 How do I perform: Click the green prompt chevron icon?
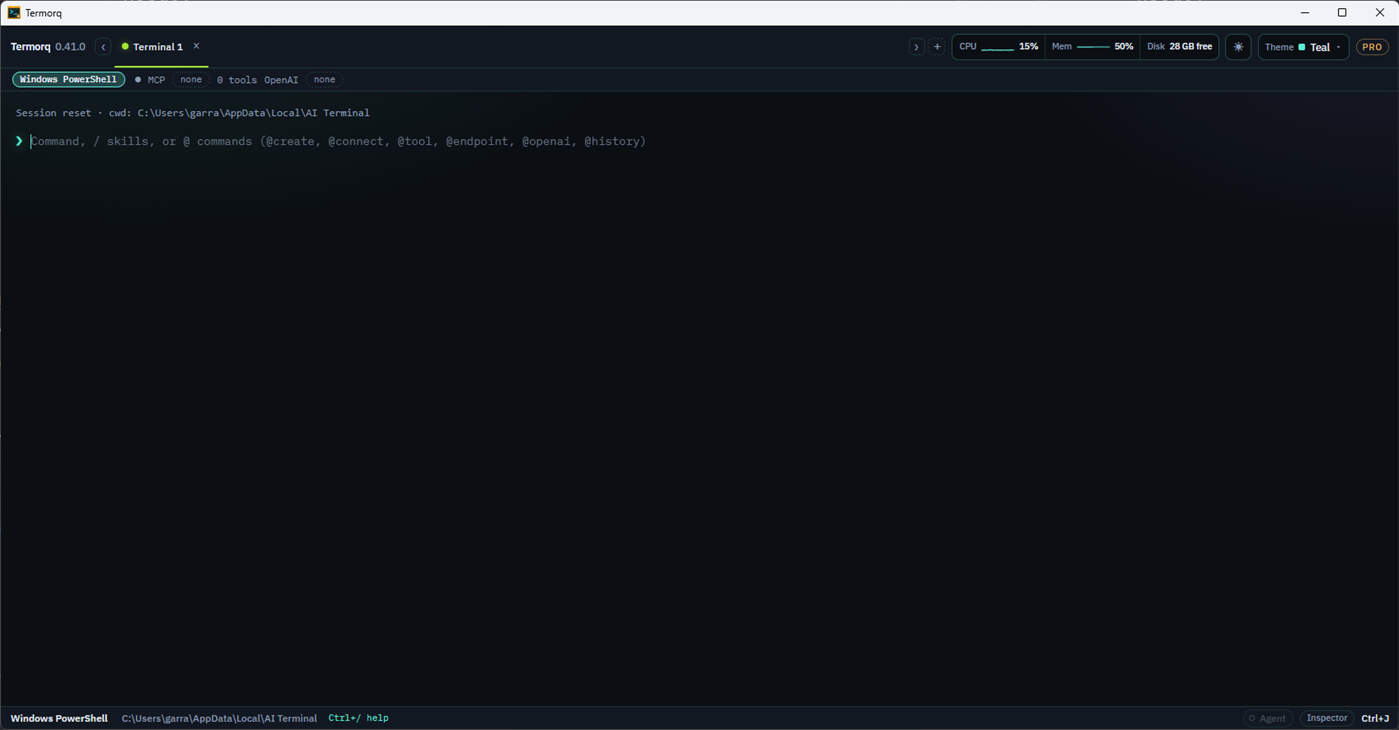(x=19, y=141)
